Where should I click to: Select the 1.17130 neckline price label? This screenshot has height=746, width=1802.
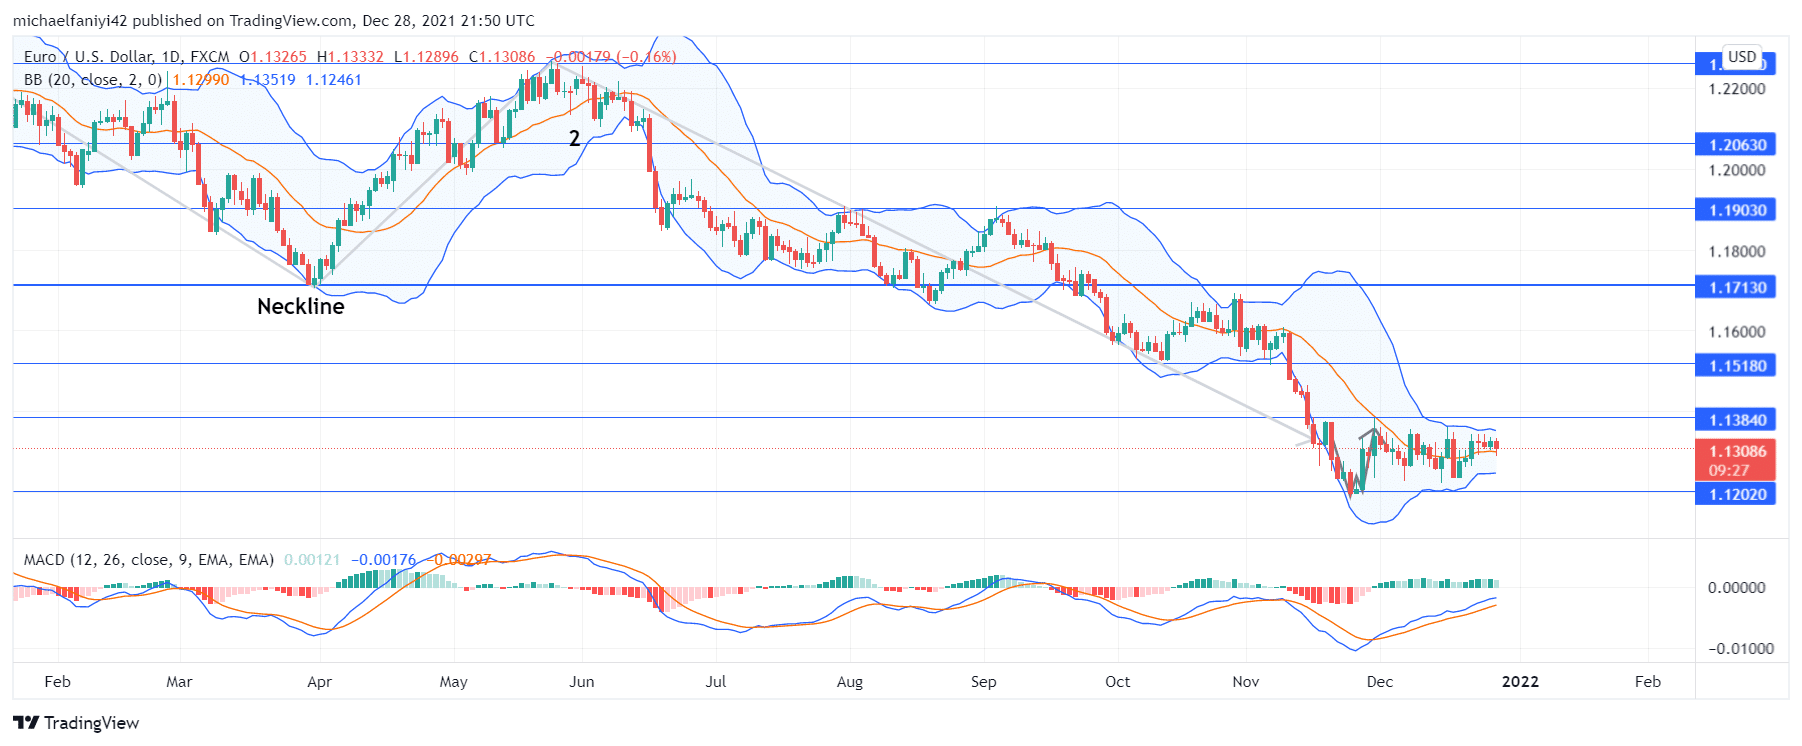(1736, 288)
